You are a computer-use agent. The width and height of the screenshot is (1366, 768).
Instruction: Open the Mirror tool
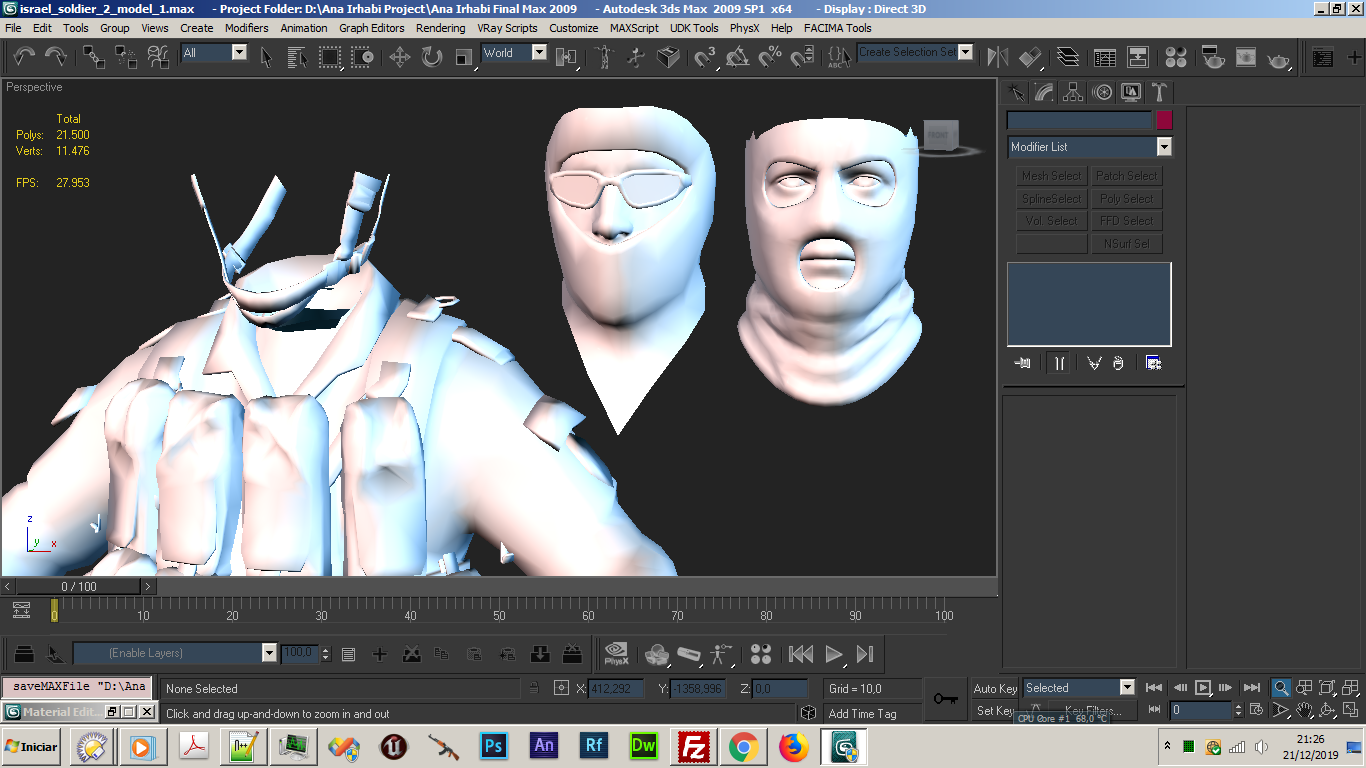(997, 57)
